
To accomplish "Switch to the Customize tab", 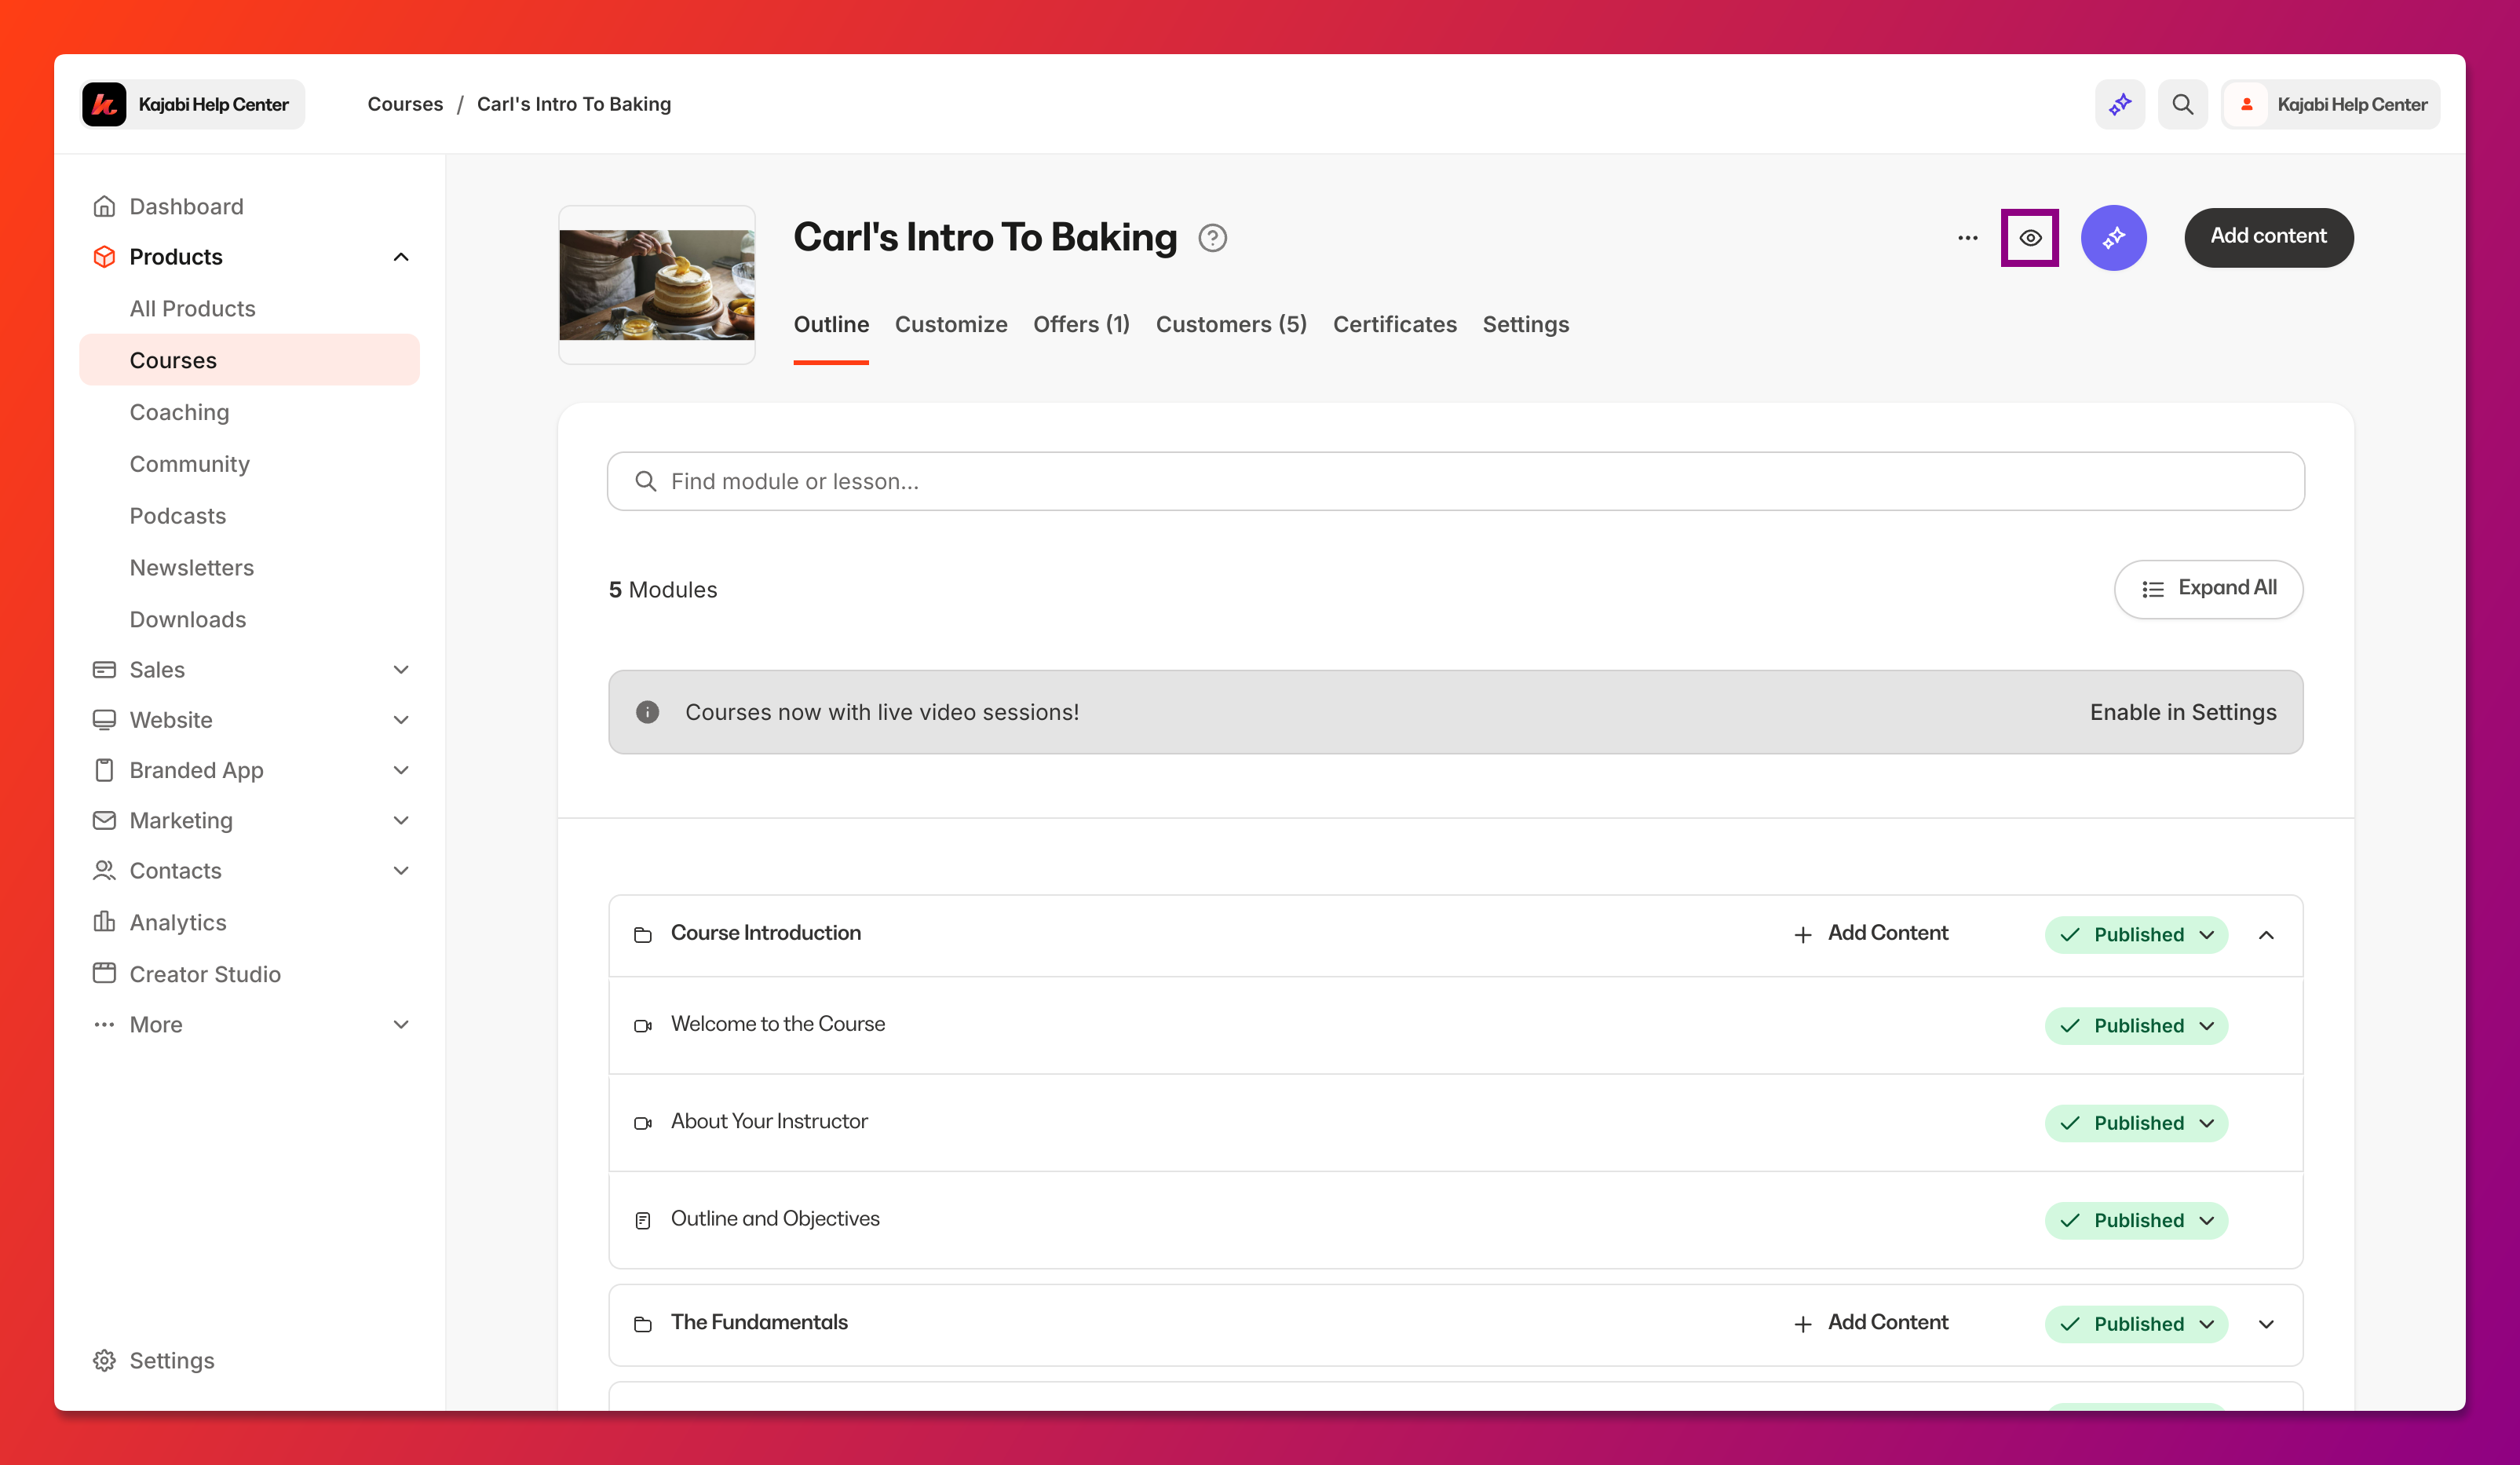I will click(951, 324).
